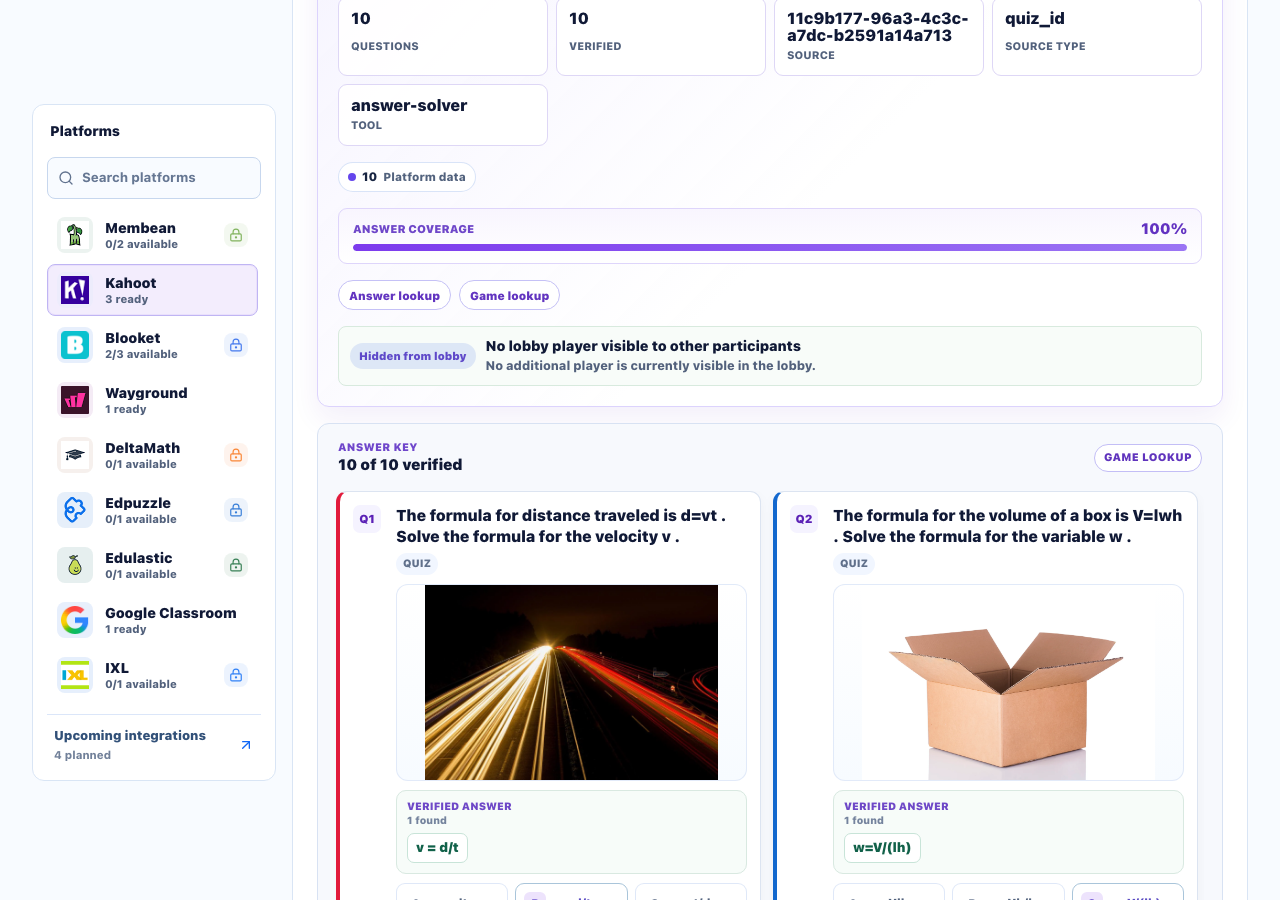This screenshot has width=1280, height=900.
Task: Click the Google Classroom logo icon
Action: (75, 620)
